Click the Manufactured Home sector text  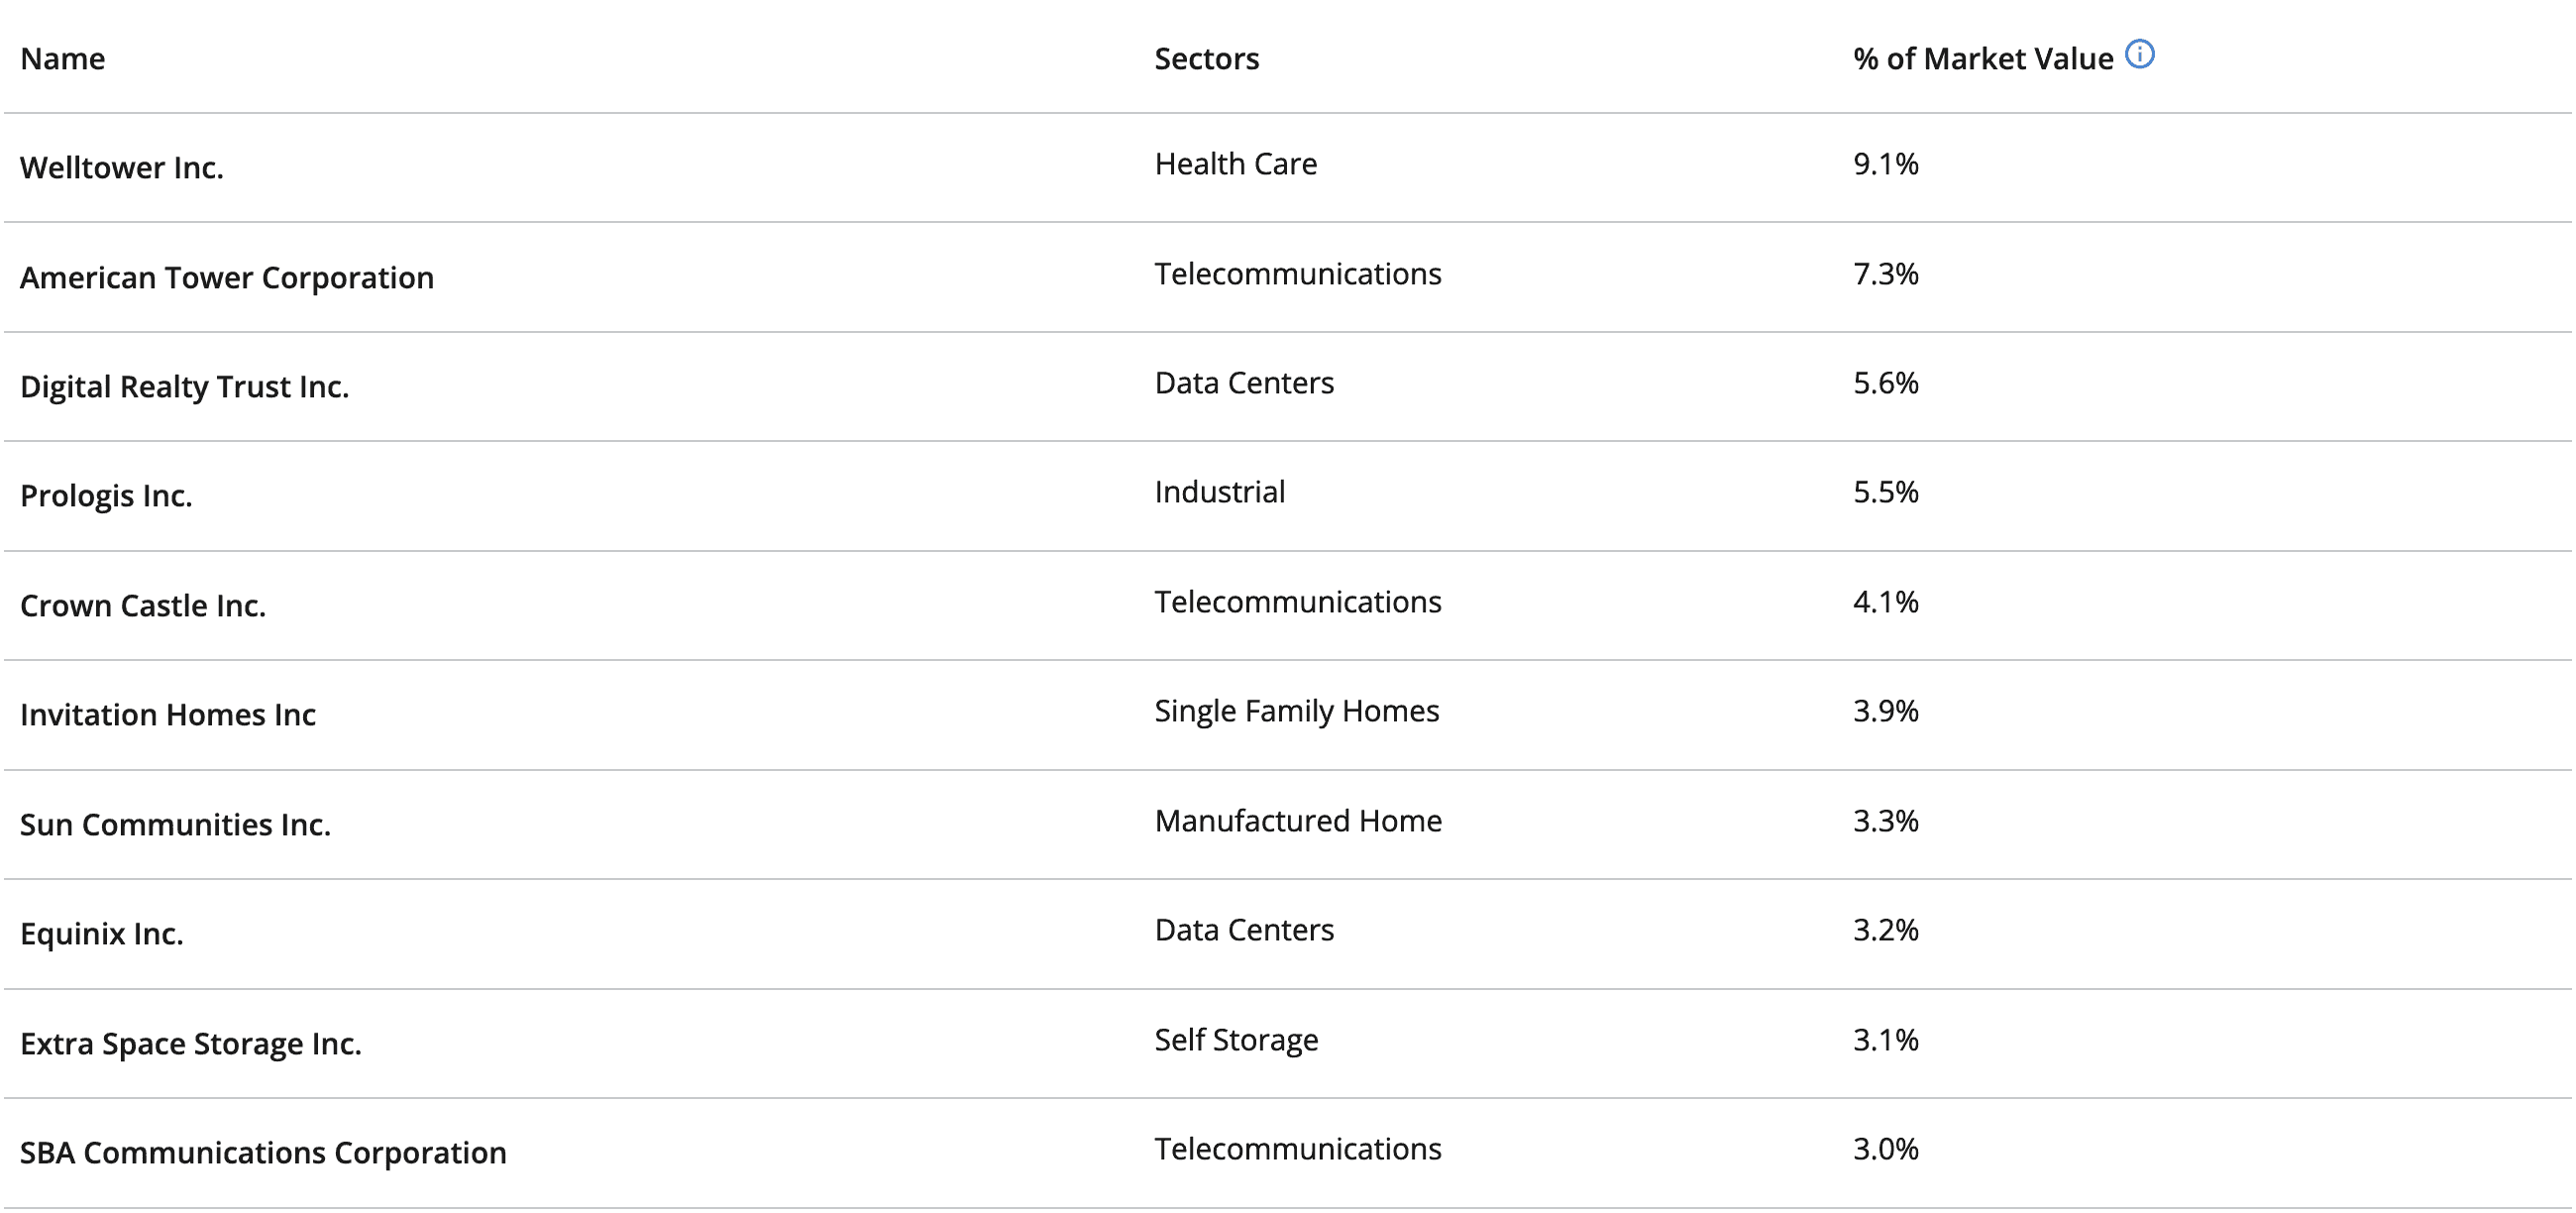point(1298,821)
